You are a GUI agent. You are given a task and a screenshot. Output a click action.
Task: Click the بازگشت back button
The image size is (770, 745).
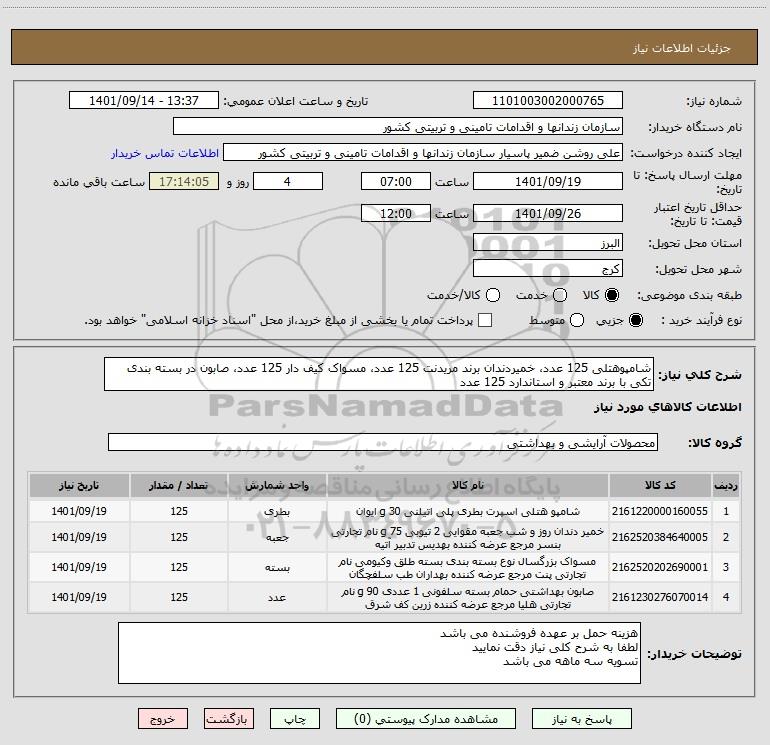229,719
